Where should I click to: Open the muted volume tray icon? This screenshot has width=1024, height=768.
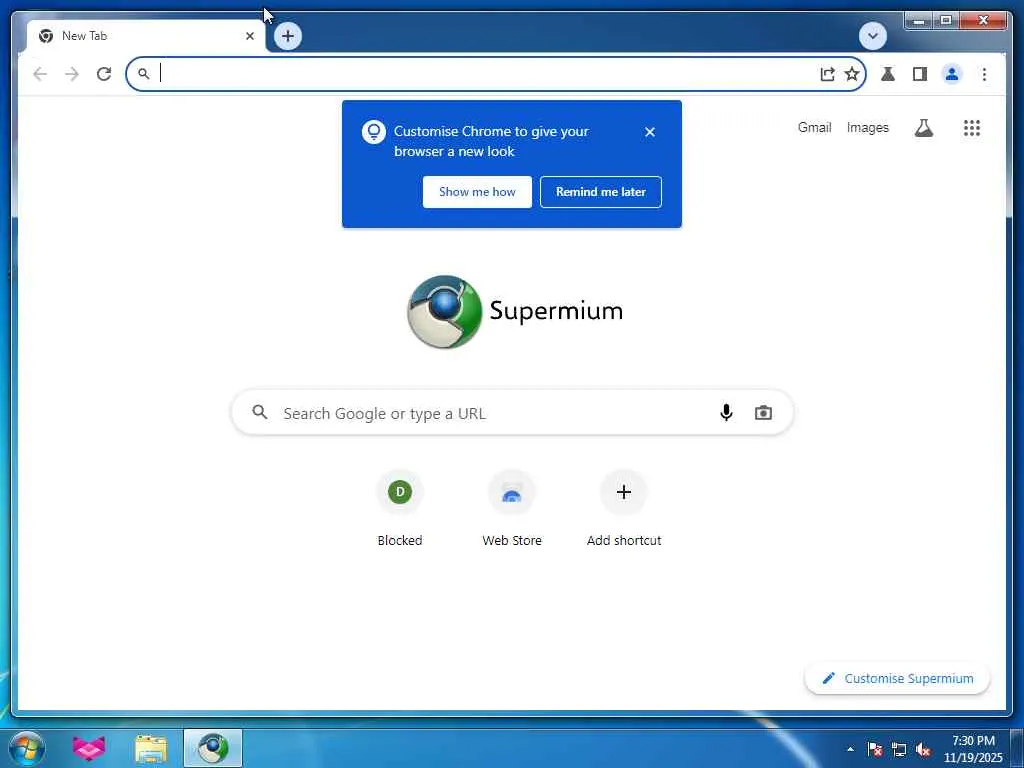click(x=923, y=749)
